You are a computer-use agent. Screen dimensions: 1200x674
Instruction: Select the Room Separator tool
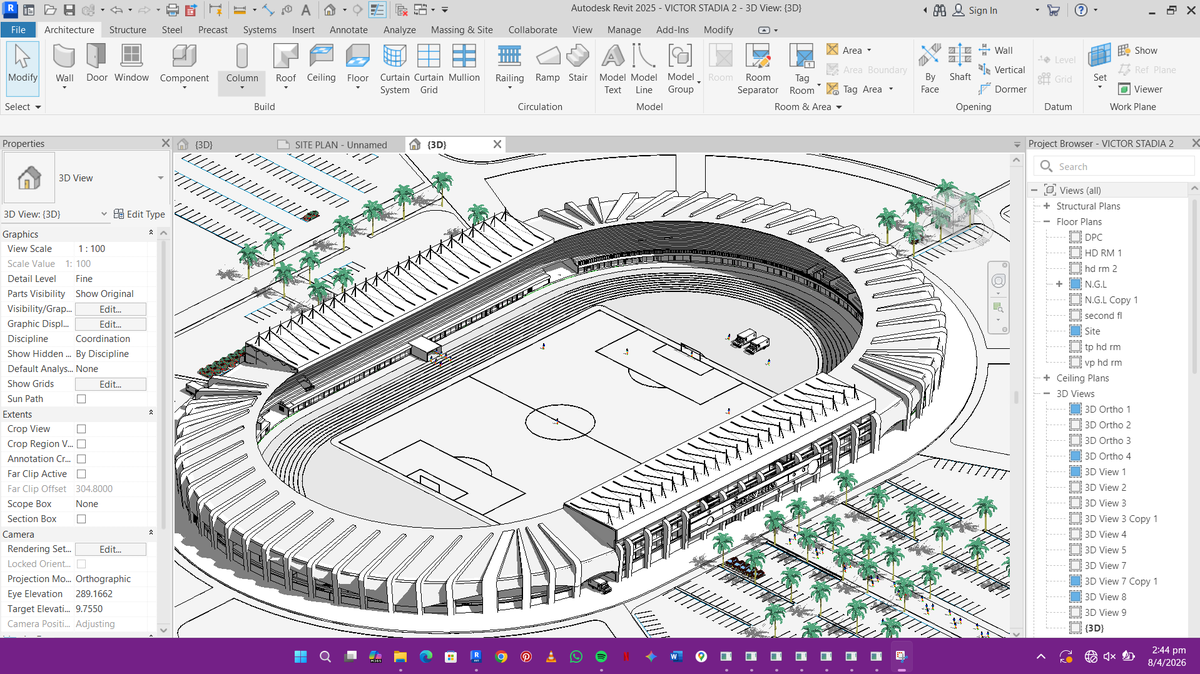[x=758, y=70]
